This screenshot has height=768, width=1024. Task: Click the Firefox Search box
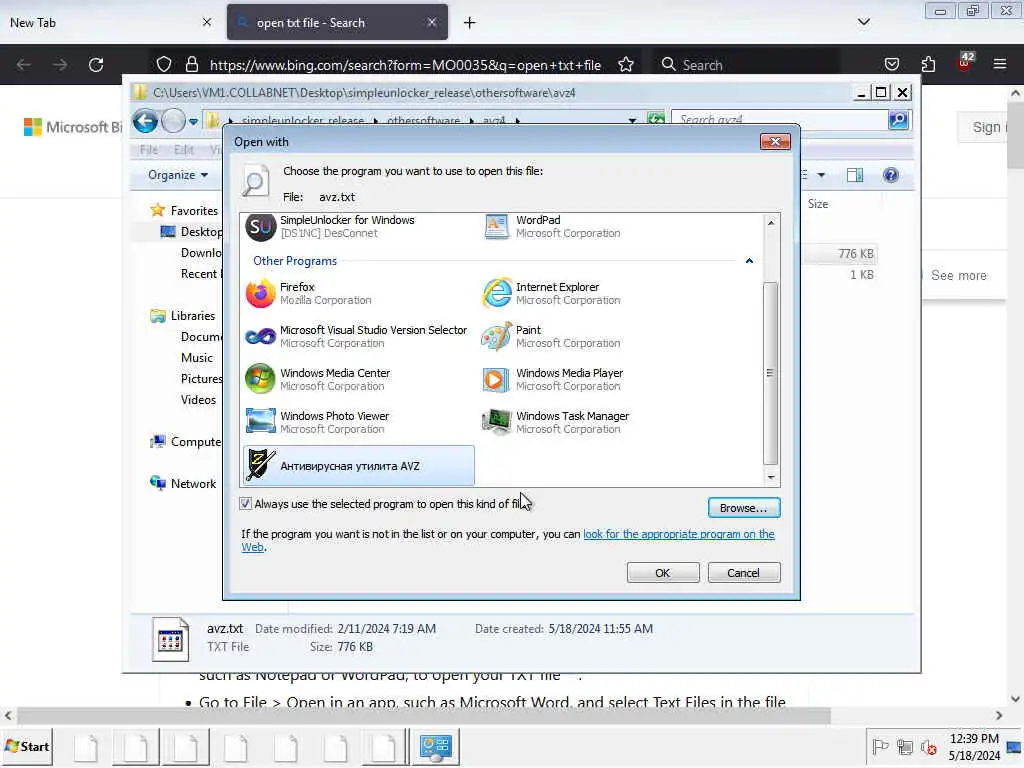pos(746,65)
